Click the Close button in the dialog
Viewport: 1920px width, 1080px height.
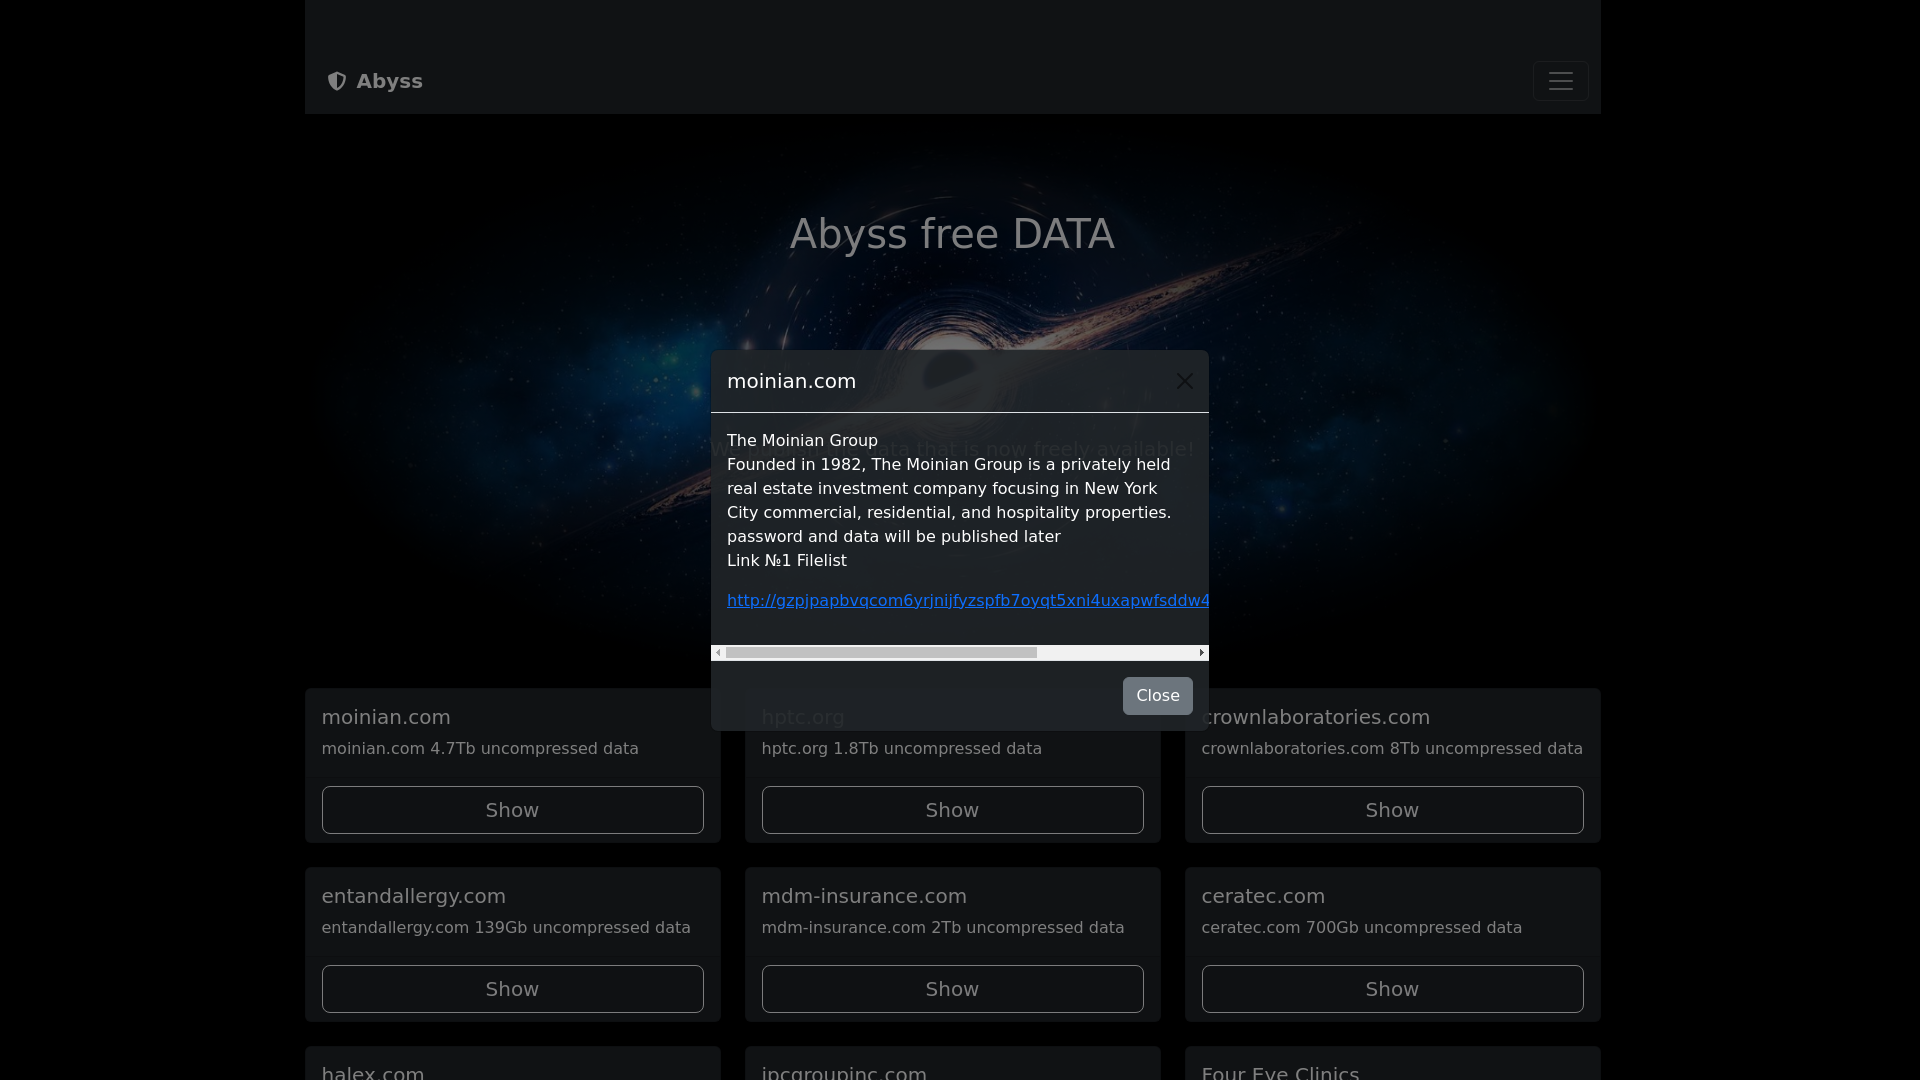[x=1157, y=696]
